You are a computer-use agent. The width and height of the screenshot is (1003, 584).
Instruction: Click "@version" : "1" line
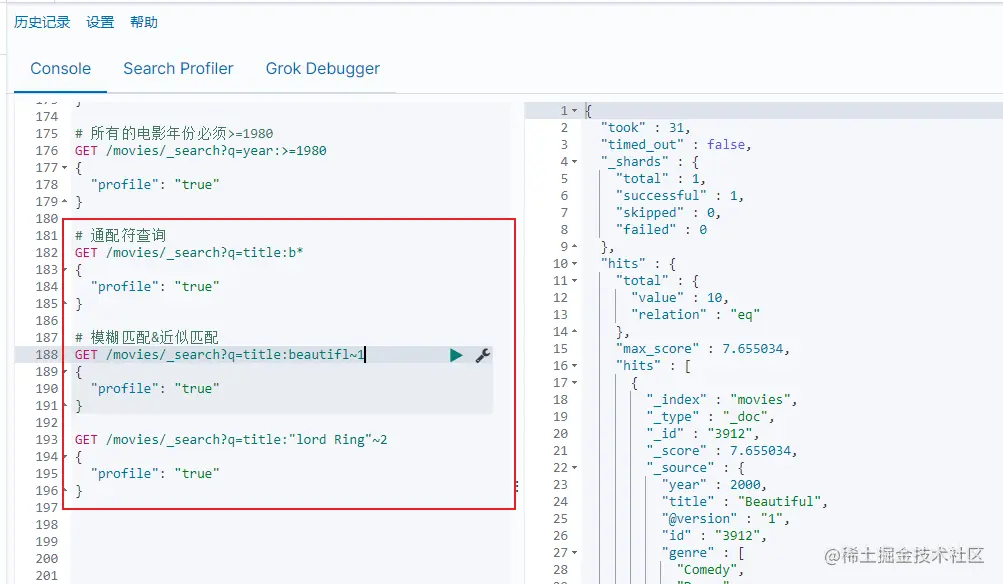coord(725,519)
